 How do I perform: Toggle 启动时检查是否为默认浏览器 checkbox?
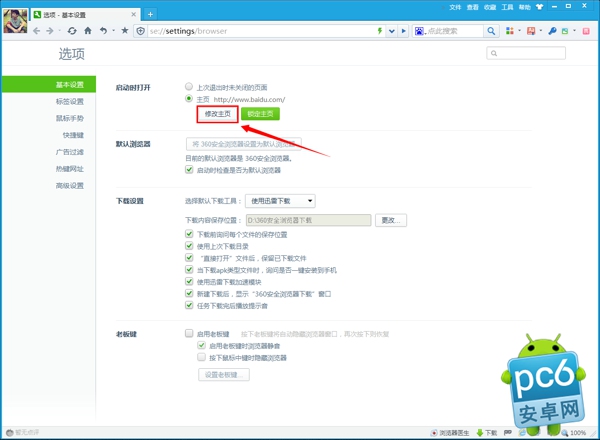point(190,170)
